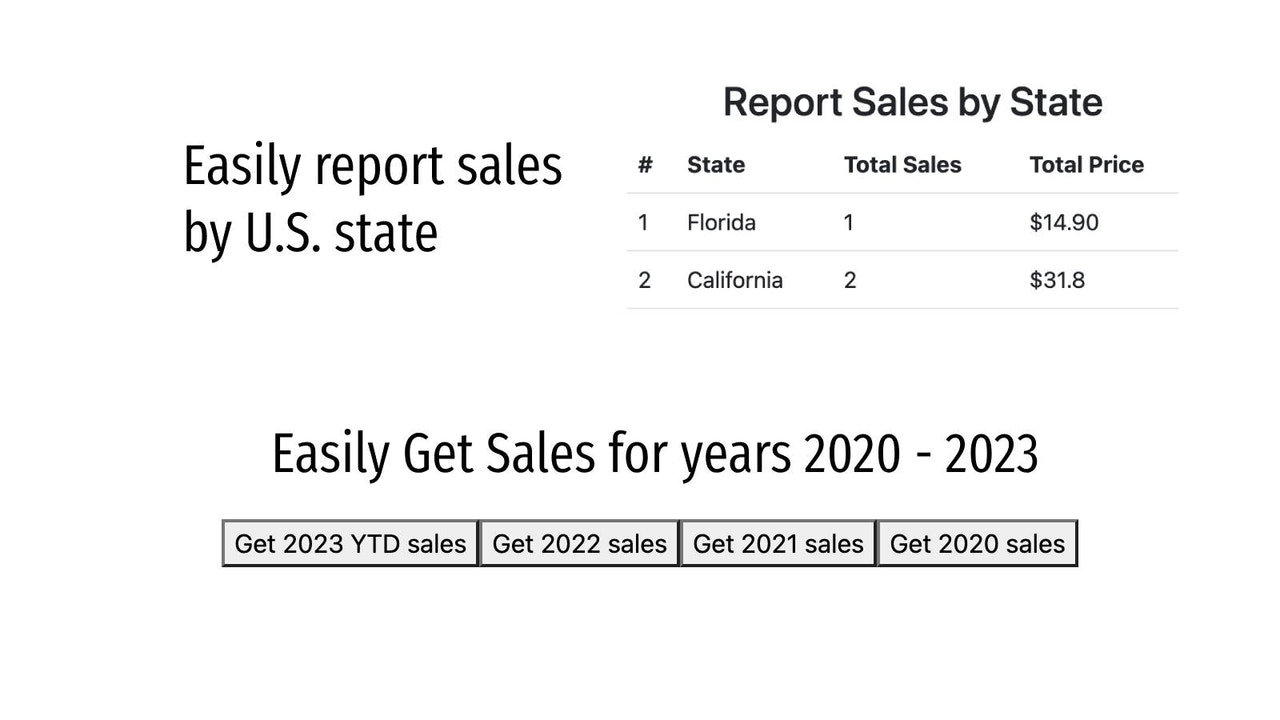
Task: Click the Get 2021 sales button
Action: point(778,543)
